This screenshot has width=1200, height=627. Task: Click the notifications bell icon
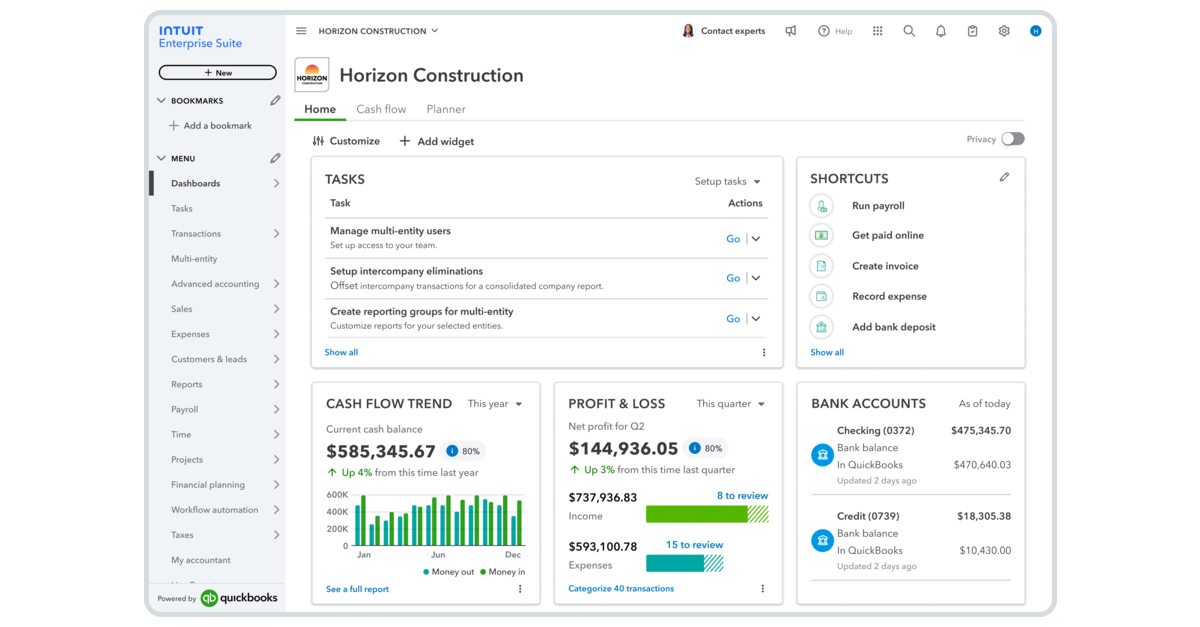[x=940, y=30]
